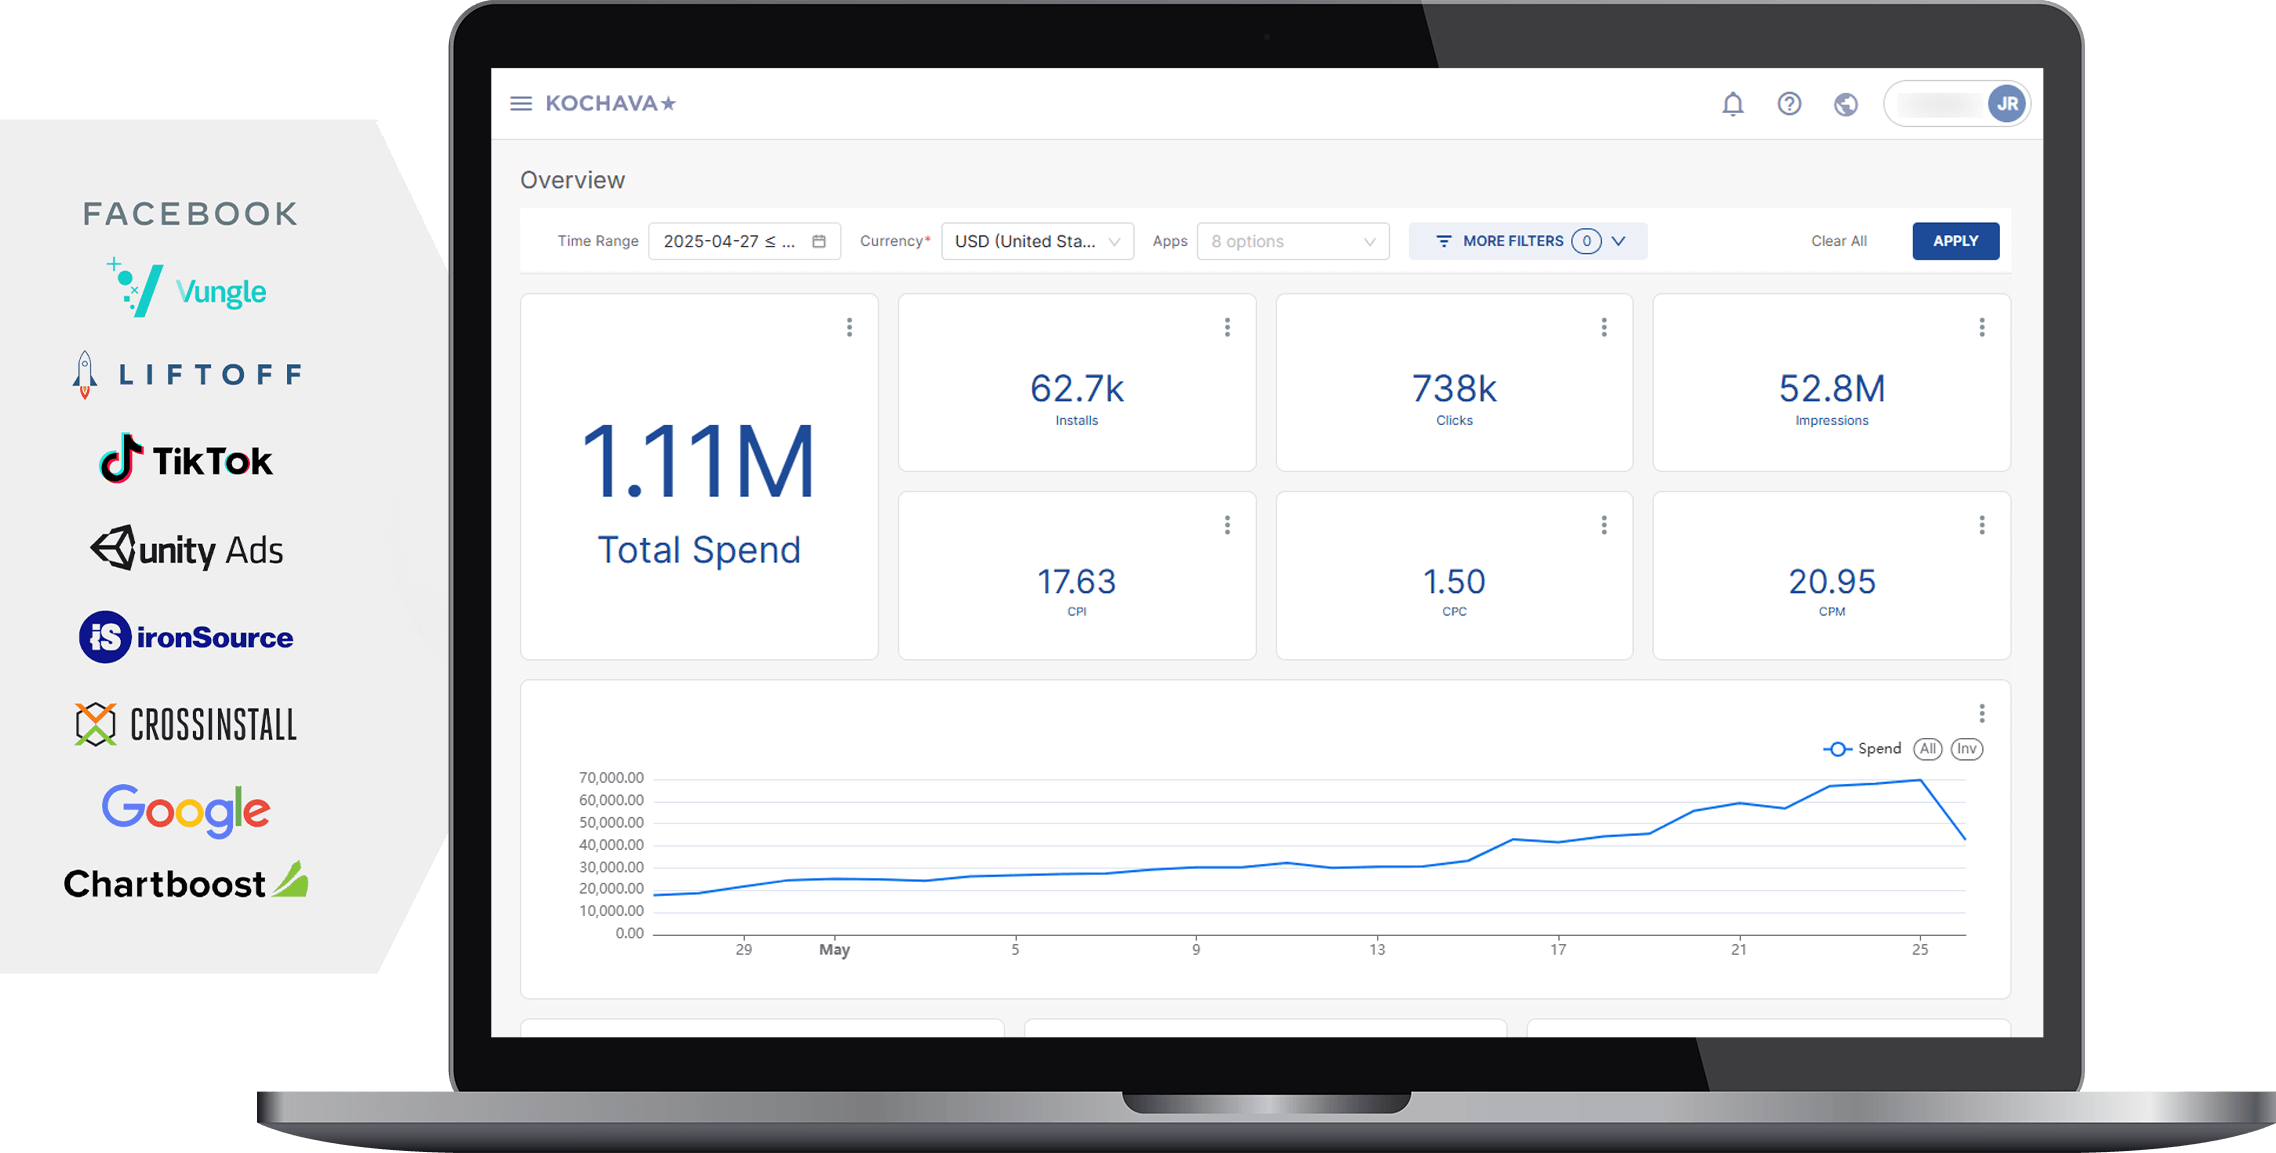Expand More Filters chevron

pos(1619,241)
